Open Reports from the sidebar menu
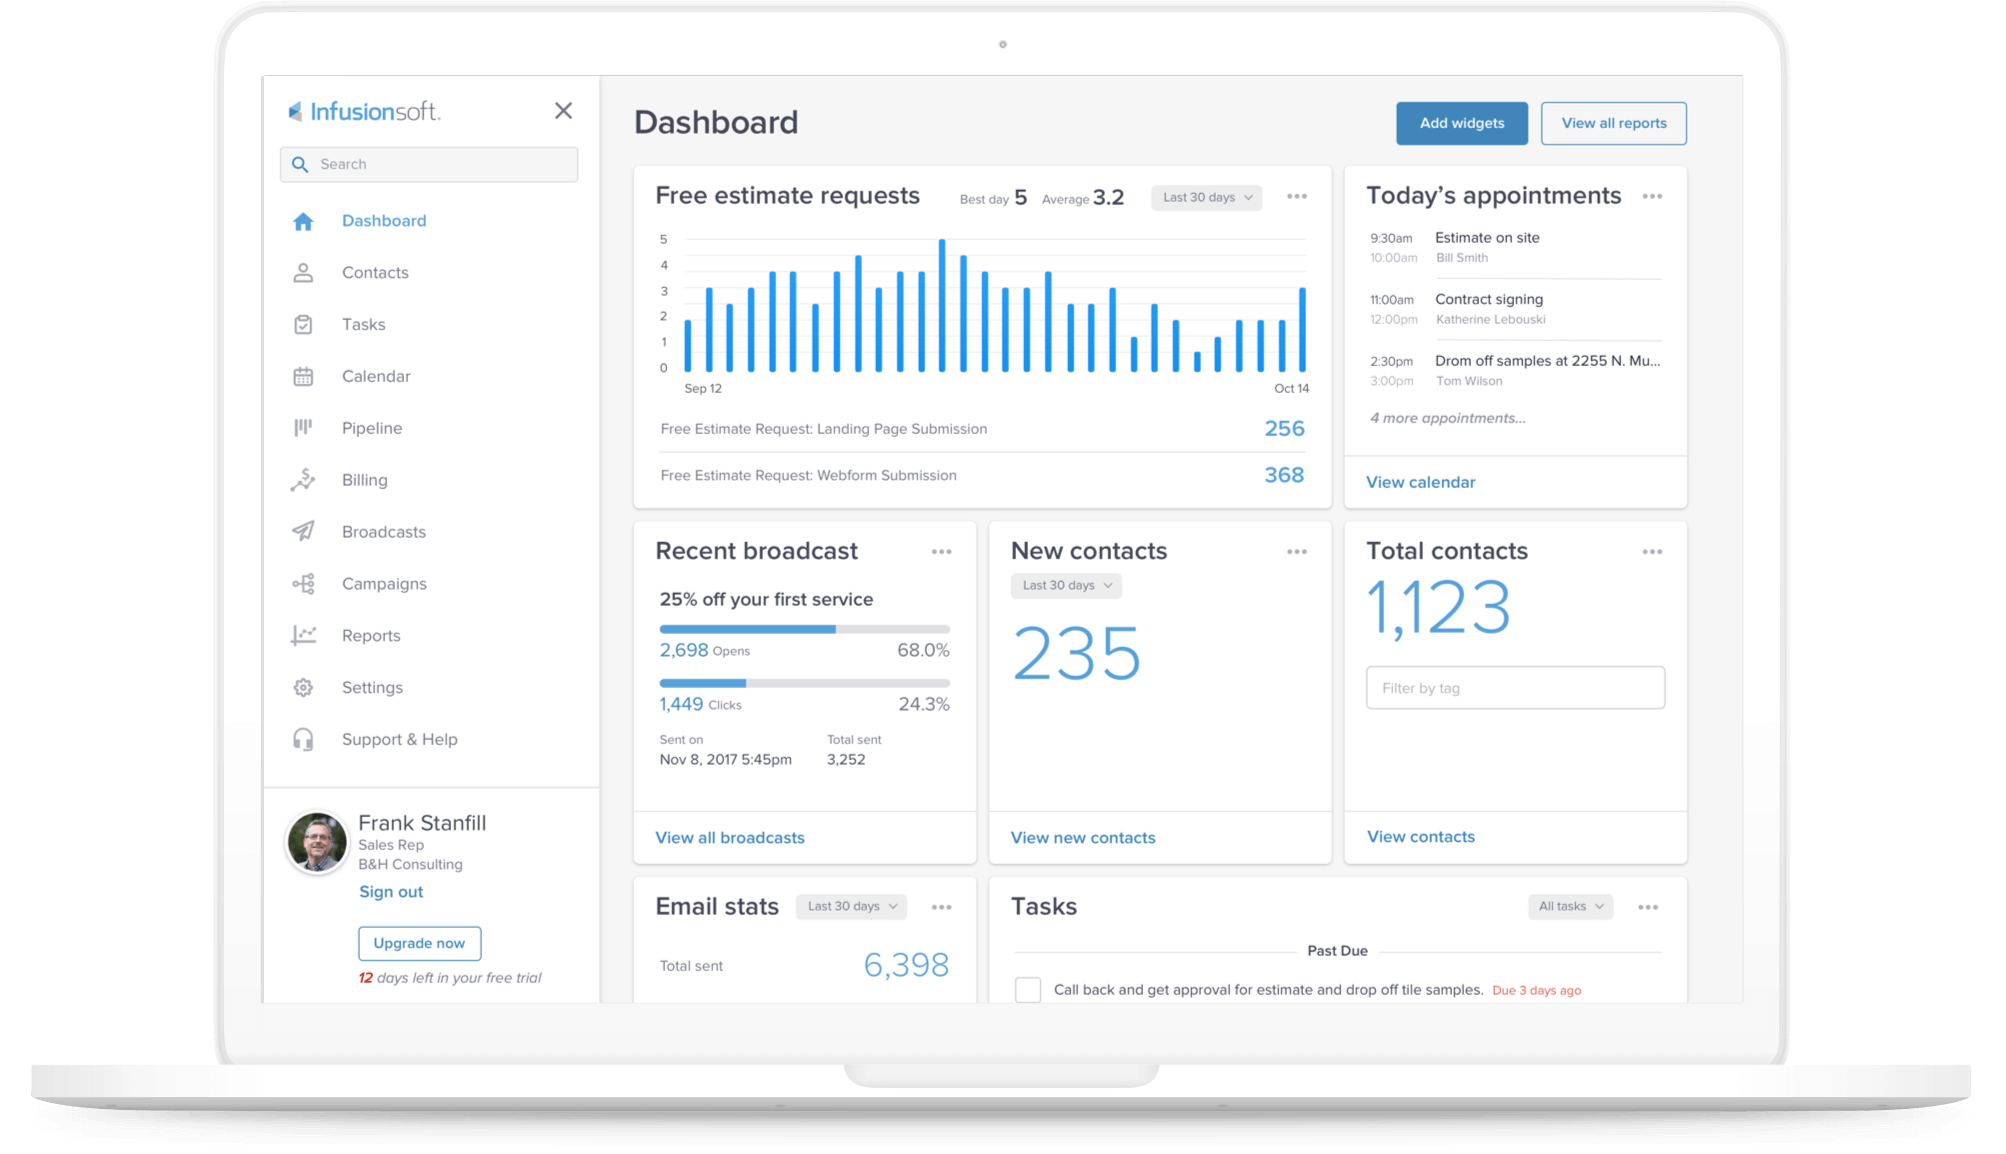 [x=371, y=635]
